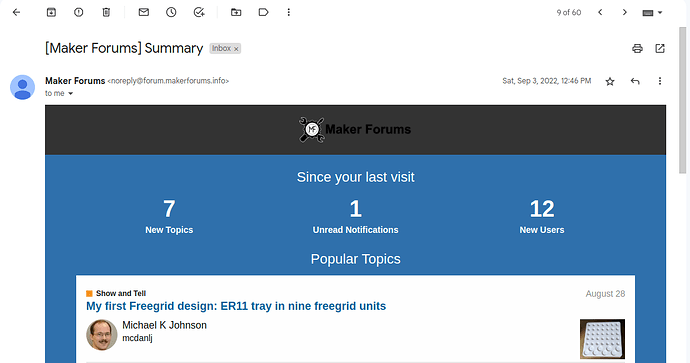
Task: Click the 'August 28' date
Action: coord(605,294)
